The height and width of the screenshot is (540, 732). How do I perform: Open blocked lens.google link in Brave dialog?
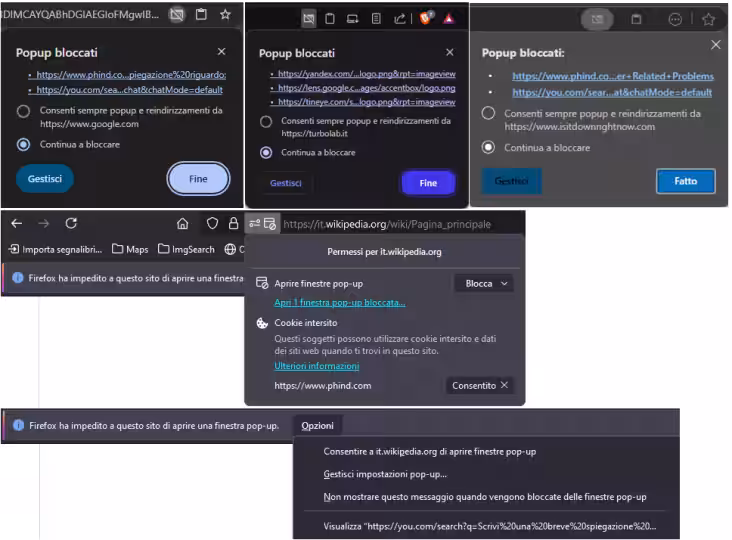[x=367, y=88]
